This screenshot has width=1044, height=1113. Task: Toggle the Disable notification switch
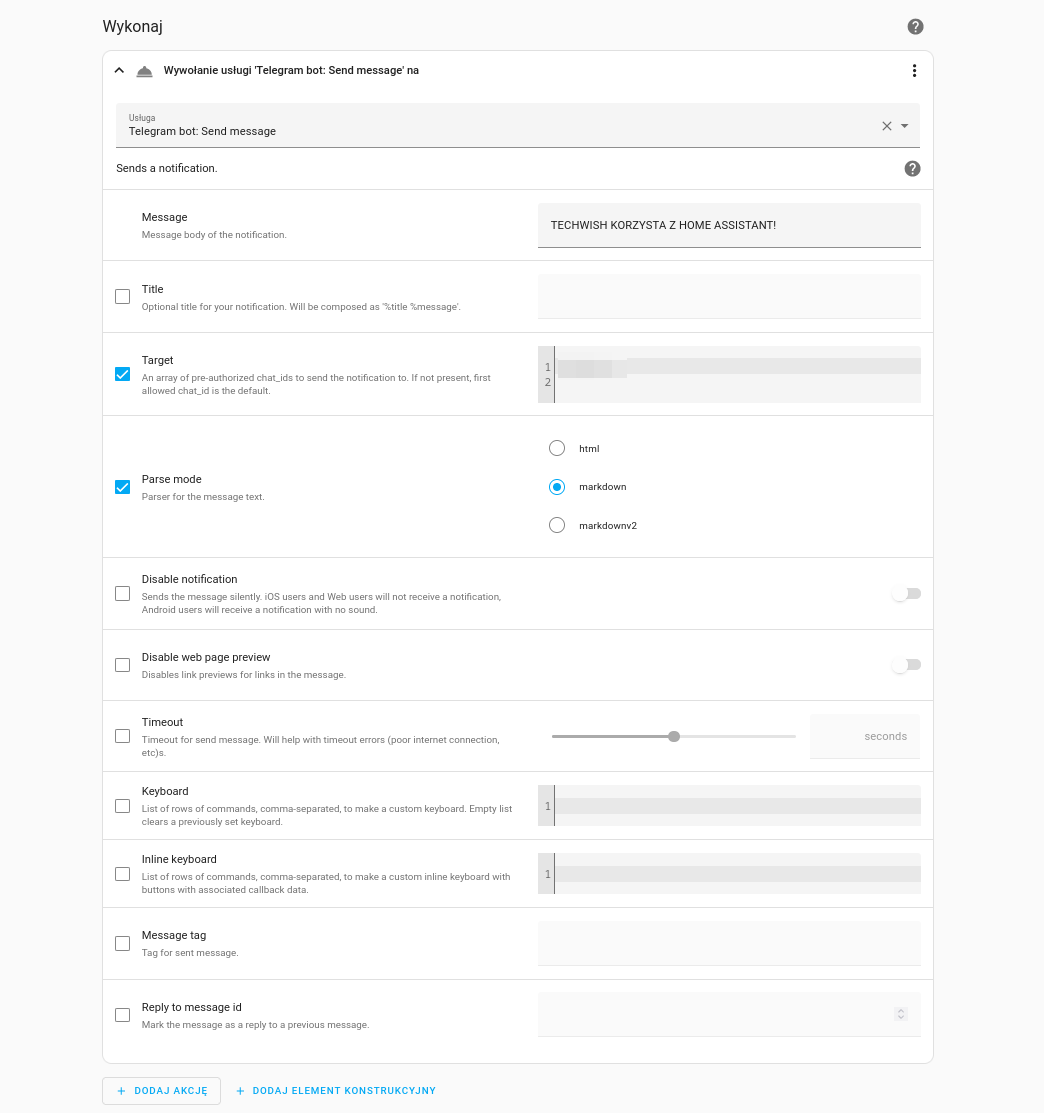[906, 593]
